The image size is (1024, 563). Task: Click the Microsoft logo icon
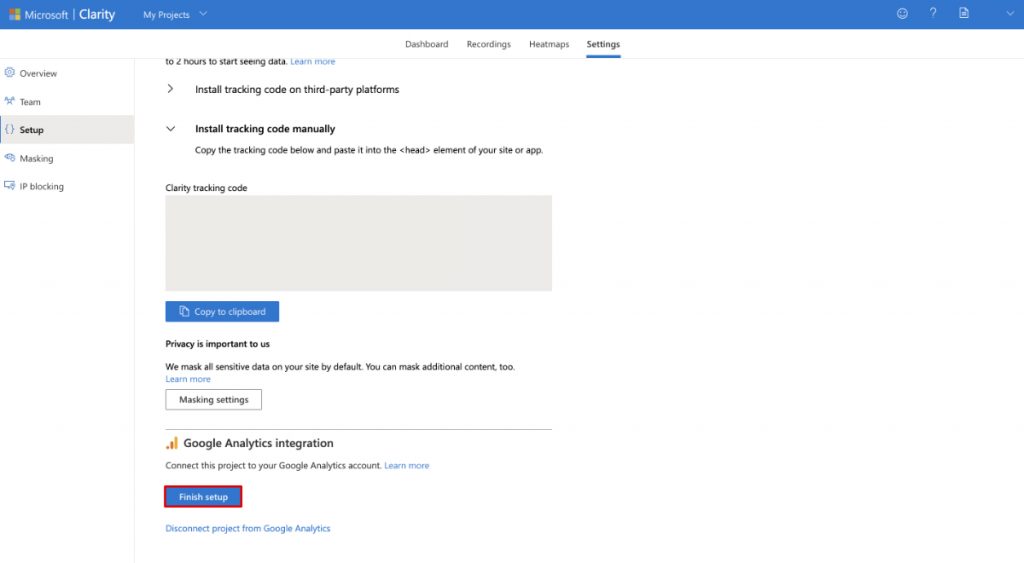click(x=14, y=14)
